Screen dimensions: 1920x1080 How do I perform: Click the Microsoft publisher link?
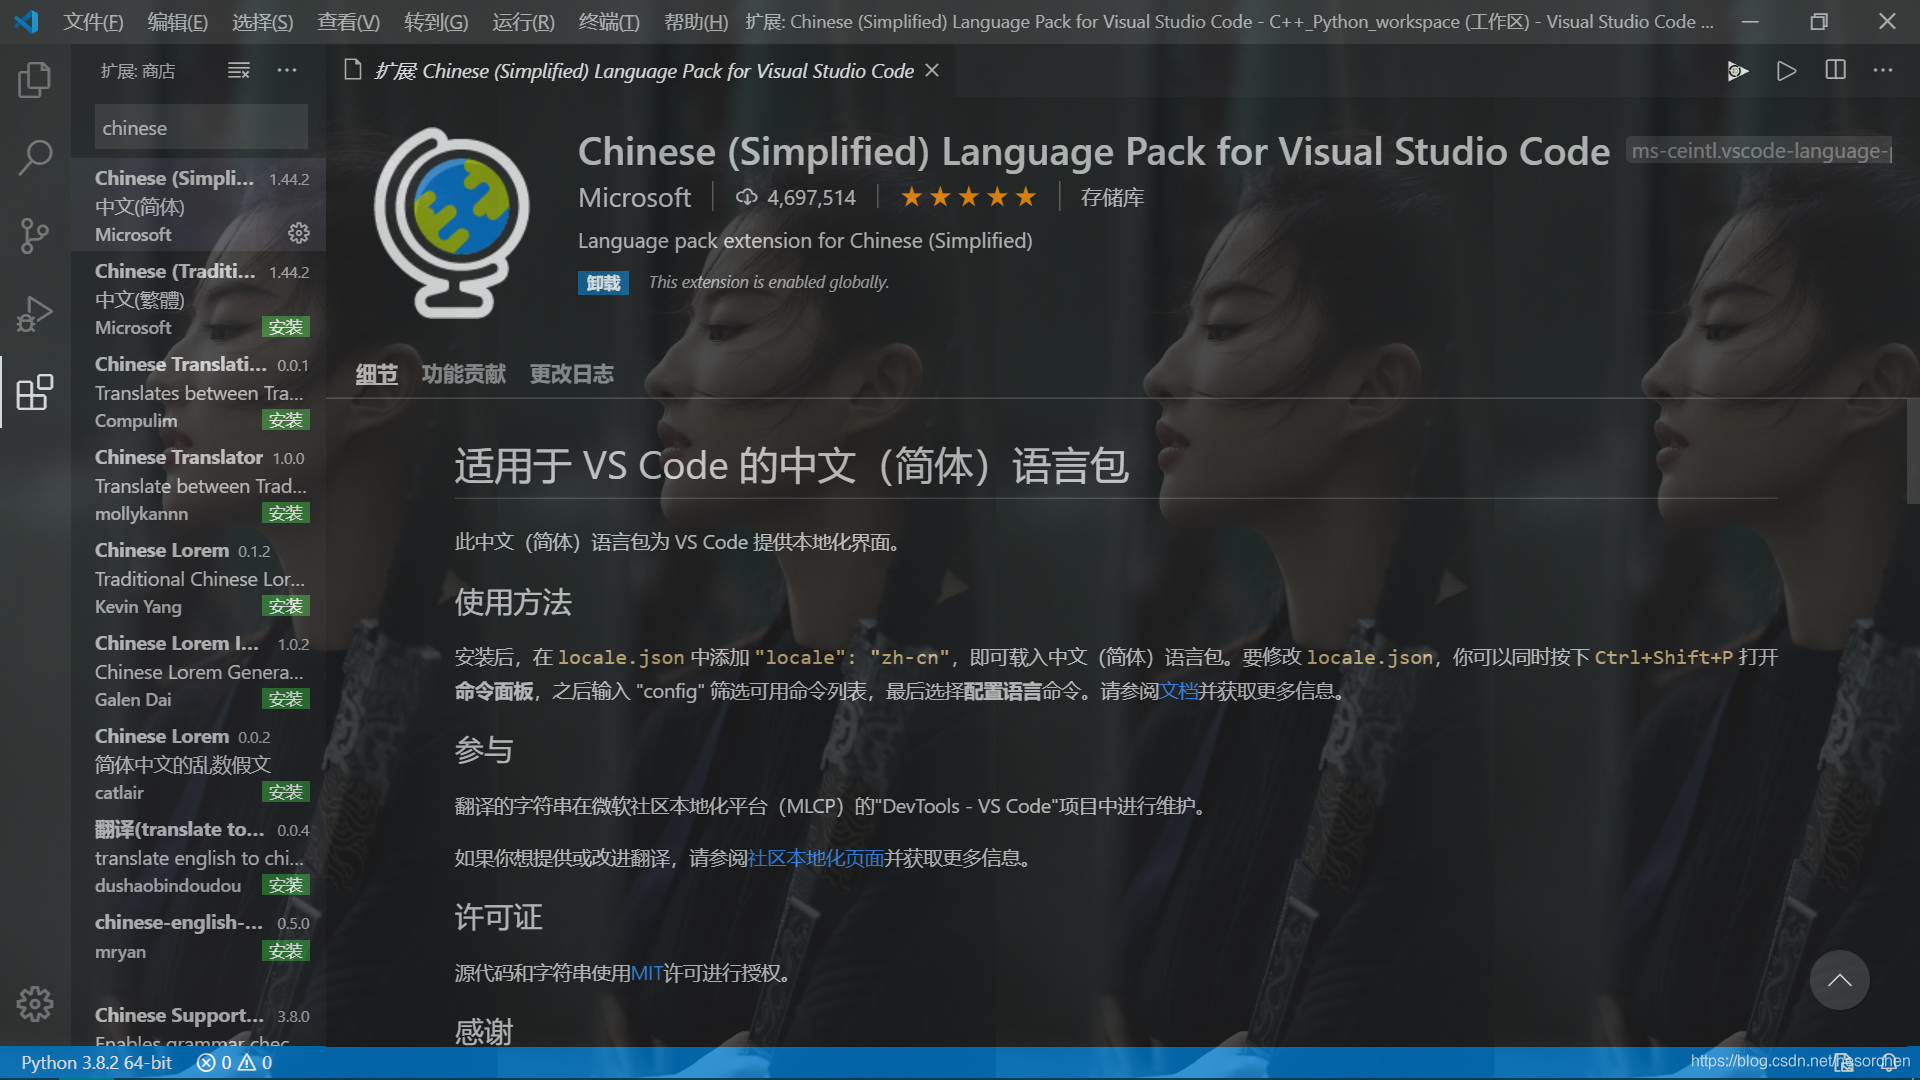(x=634, y=197)
